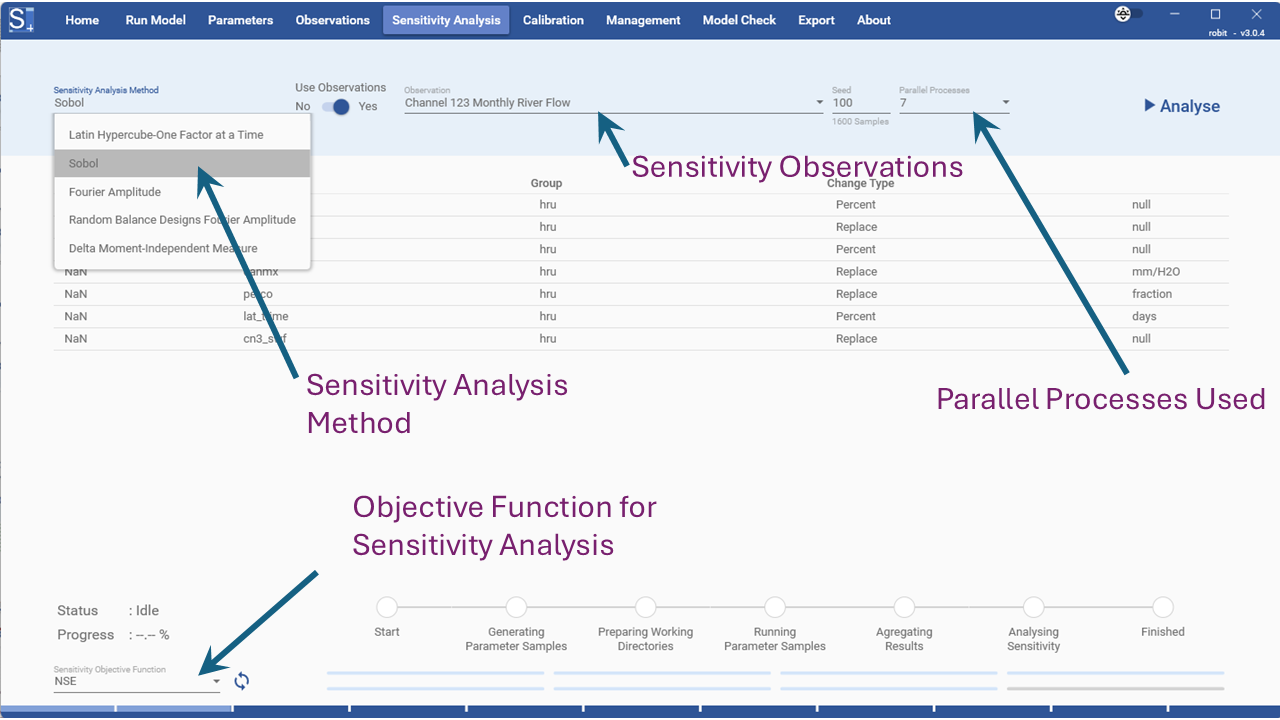Click the Finished step circle

click(1162, 606)
